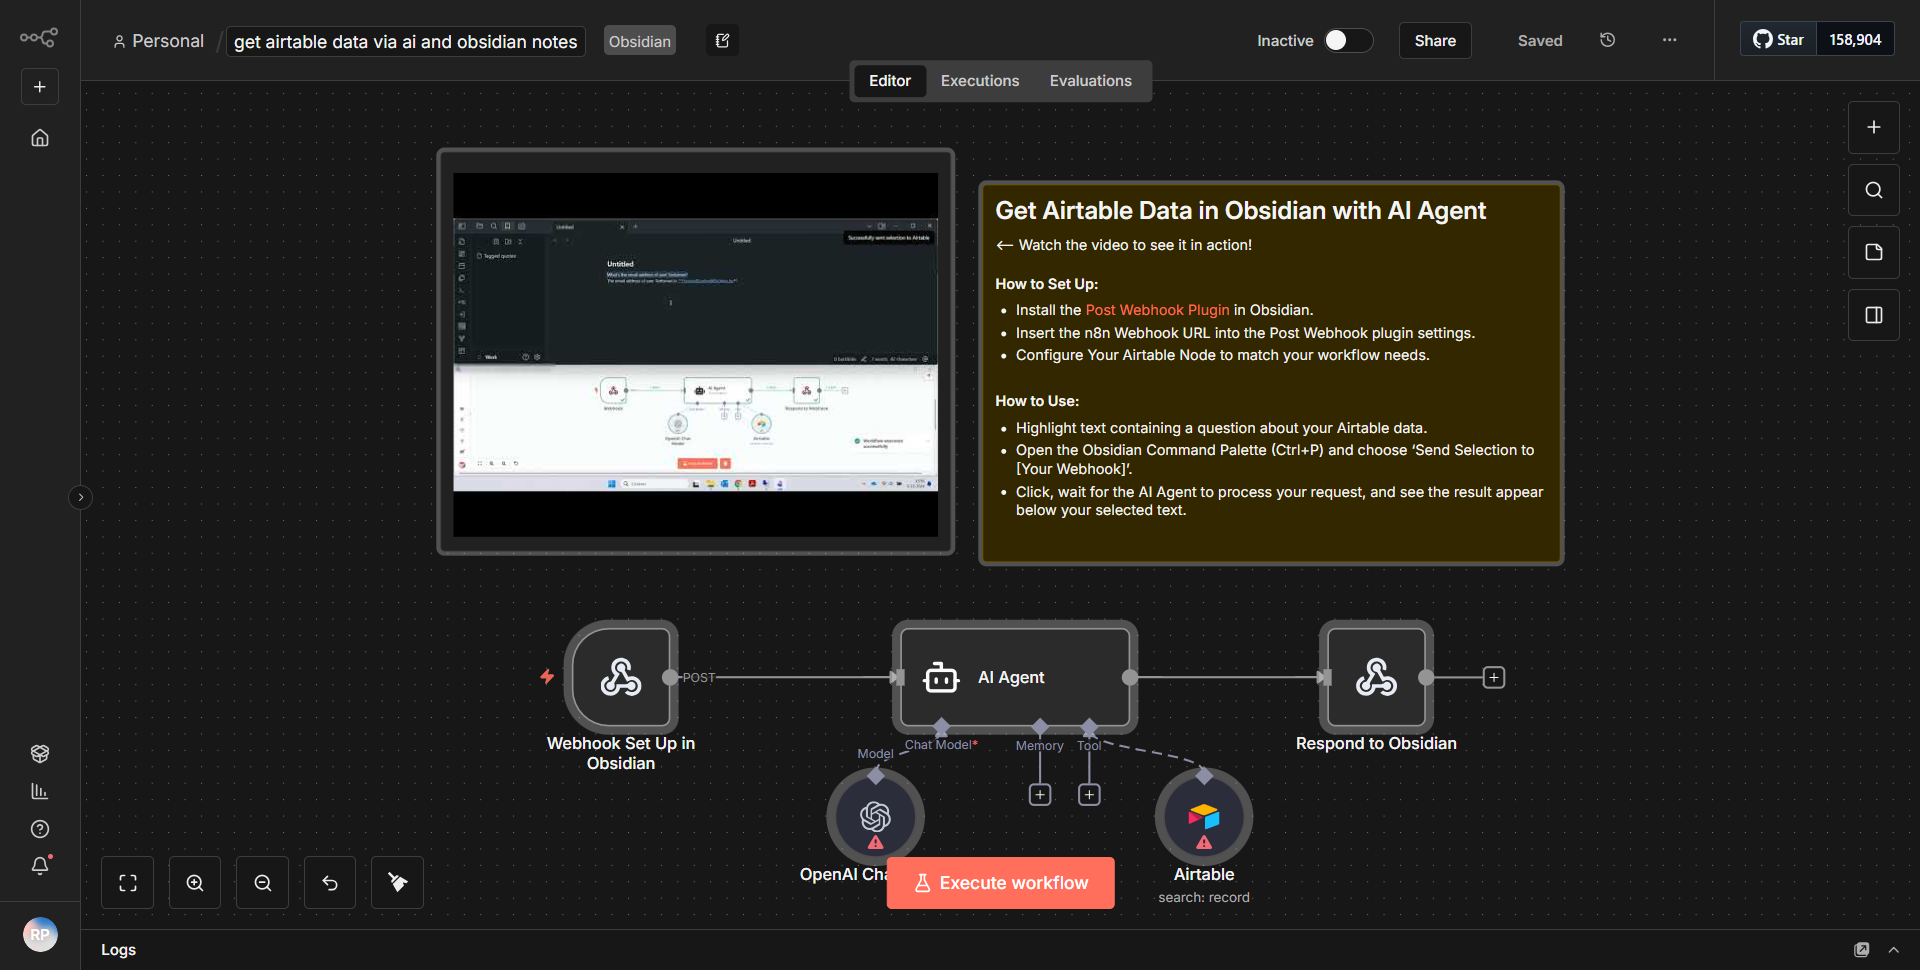Tidy up the canvas with the wand icon
This screenshot has height=970, width=1920.
click(396, 882)
